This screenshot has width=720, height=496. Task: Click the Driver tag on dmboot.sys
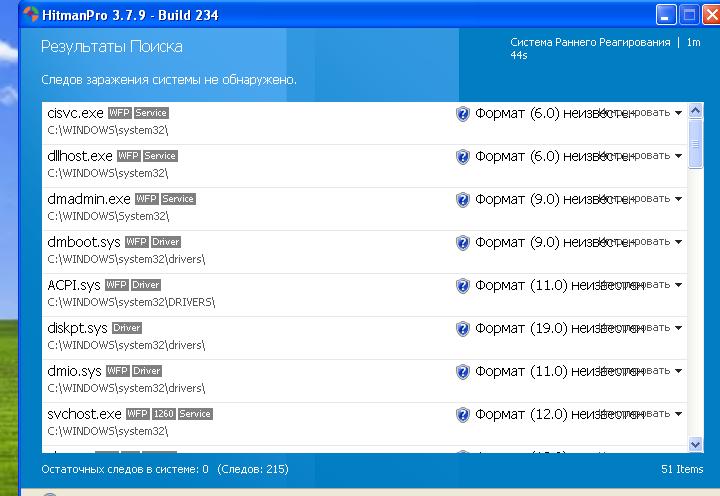click(x=166, y=242)
